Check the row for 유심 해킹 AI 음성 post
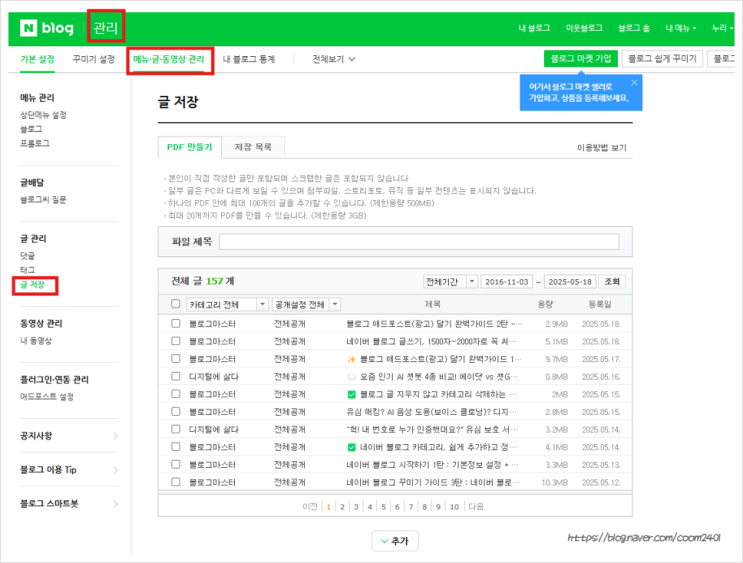This screenshot has width=743, height=563. pyautogui.click(x=176, y=411)
